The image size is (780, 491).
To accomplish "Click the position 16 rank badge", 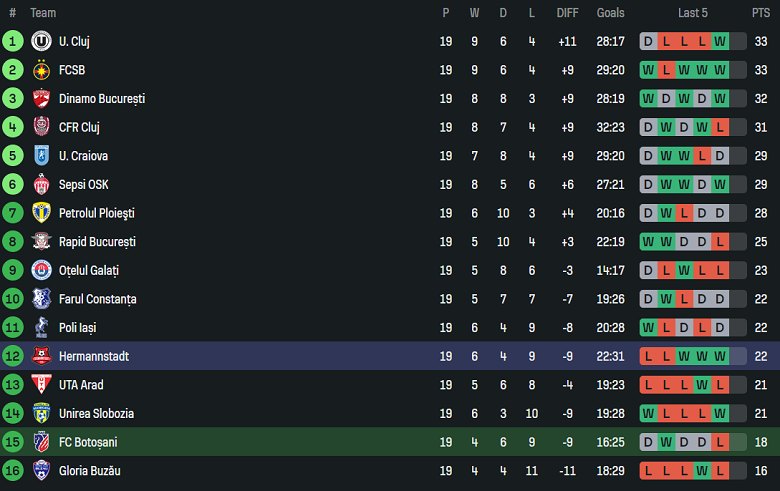I will (12, 471).
